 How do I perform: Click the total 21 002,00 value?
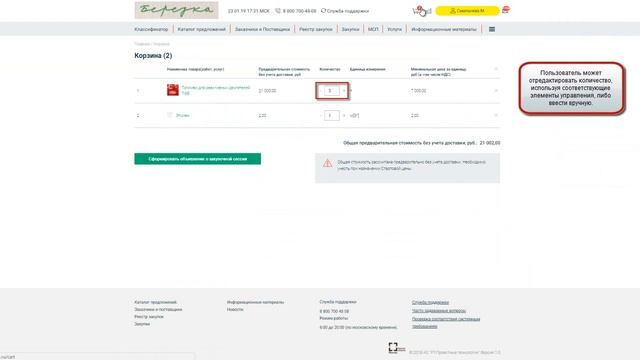[490, 143]
